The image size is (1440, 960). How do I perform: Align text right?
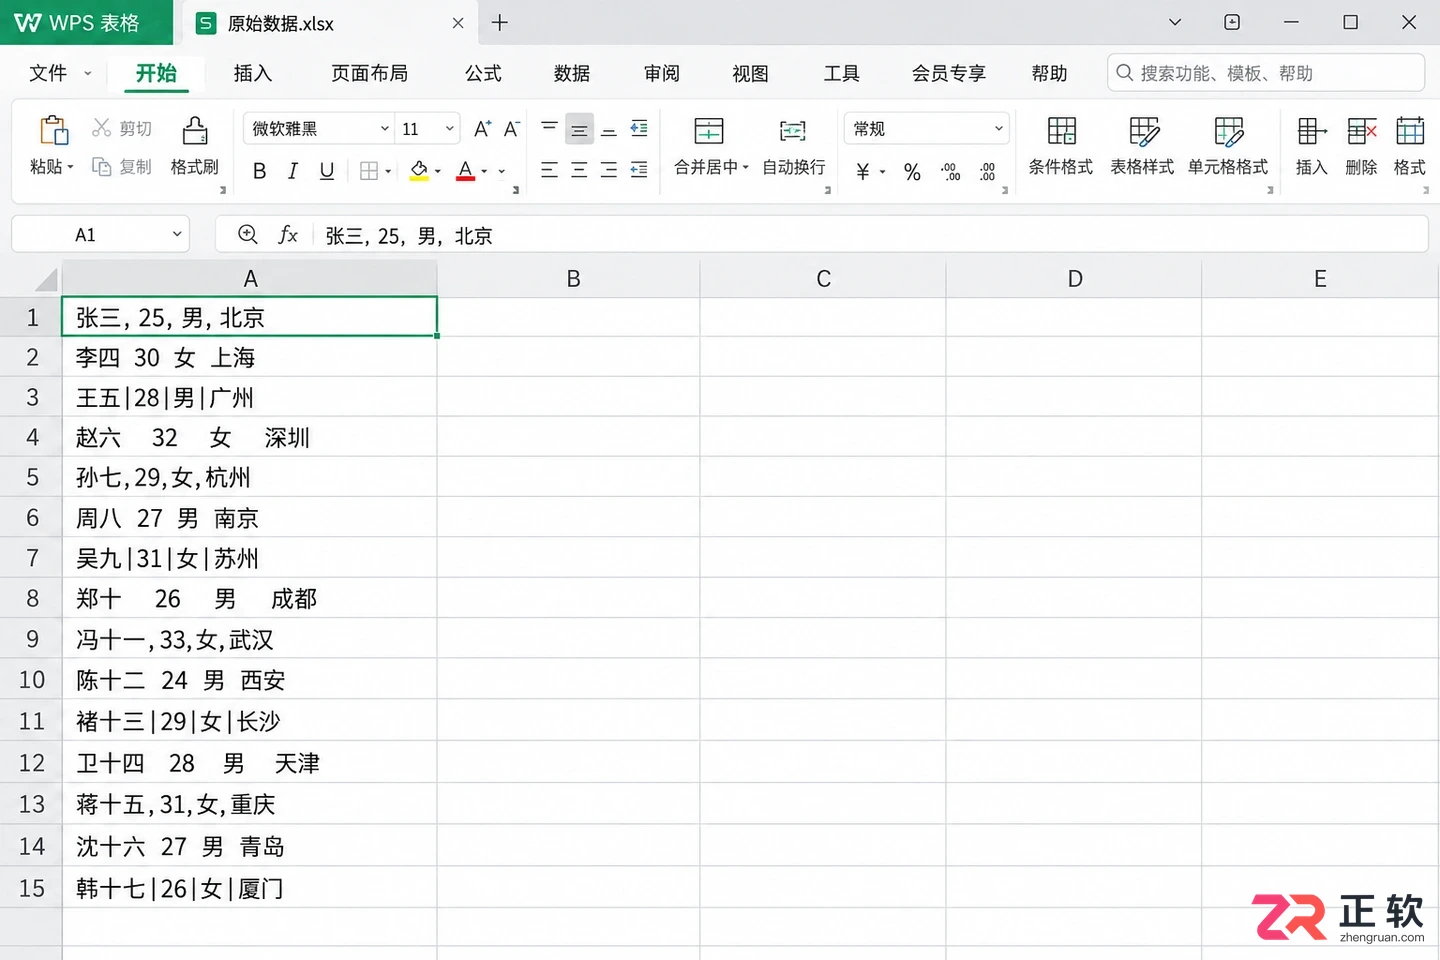pos(609,170)
